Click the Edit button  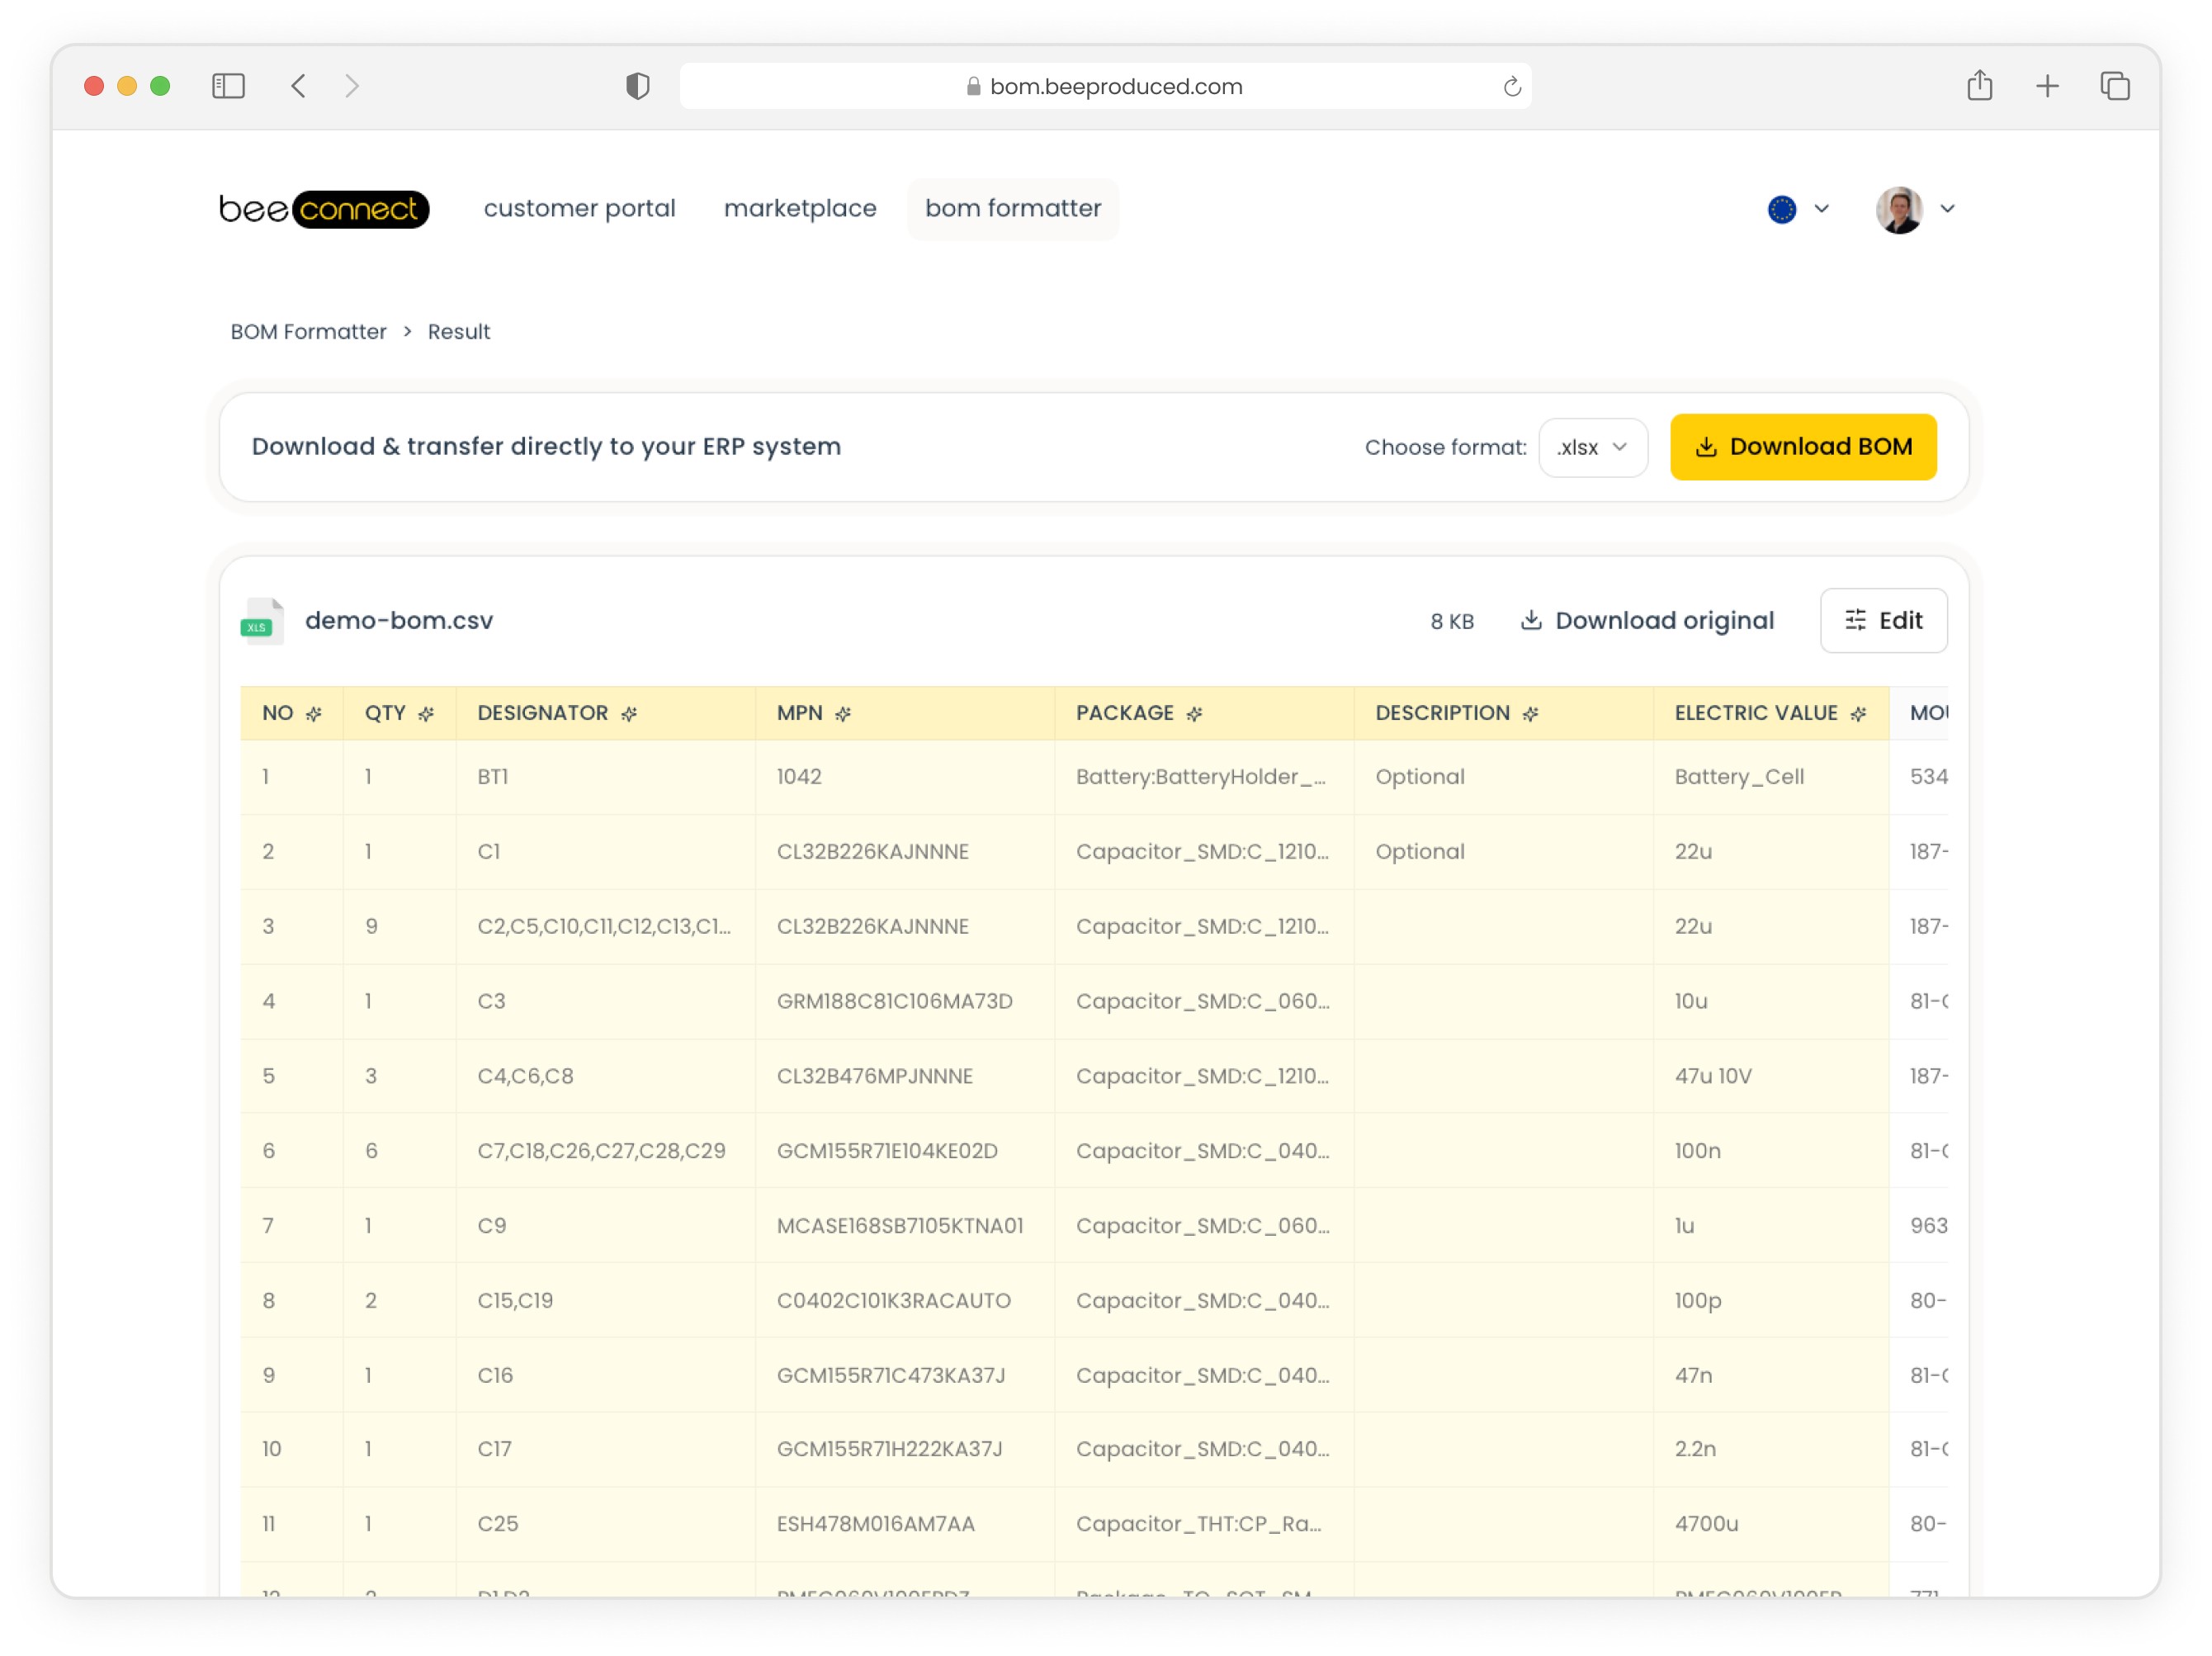click(1883, 621)
